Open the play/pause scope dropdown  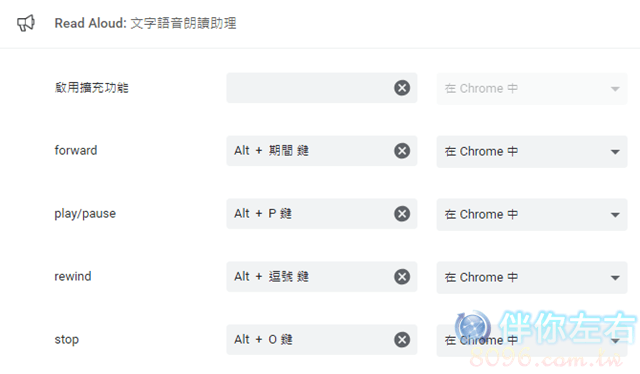532,214
